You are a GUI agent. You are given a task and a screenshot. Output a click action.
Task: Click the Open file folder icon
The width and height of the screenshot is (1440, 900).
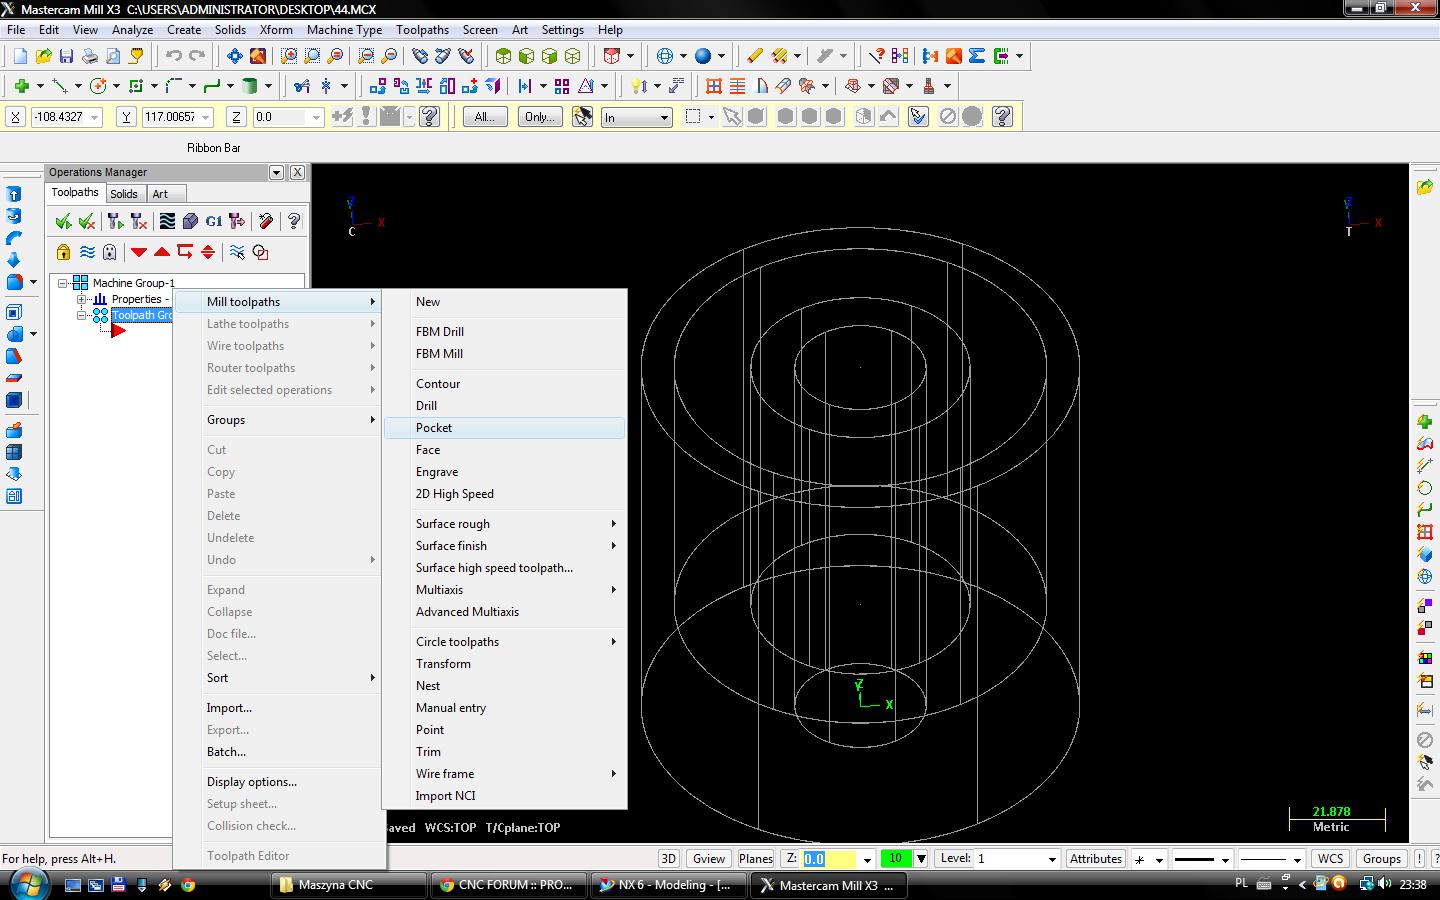tap(43, 56)
